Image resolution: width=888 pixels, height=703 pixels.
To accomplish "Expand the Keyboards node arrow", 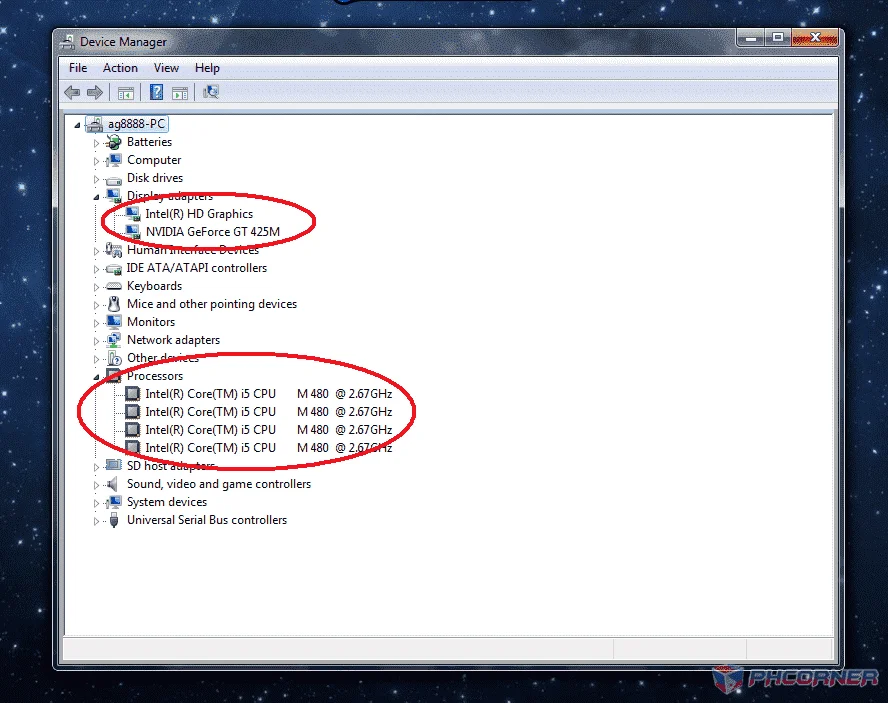I will point(96,287).
